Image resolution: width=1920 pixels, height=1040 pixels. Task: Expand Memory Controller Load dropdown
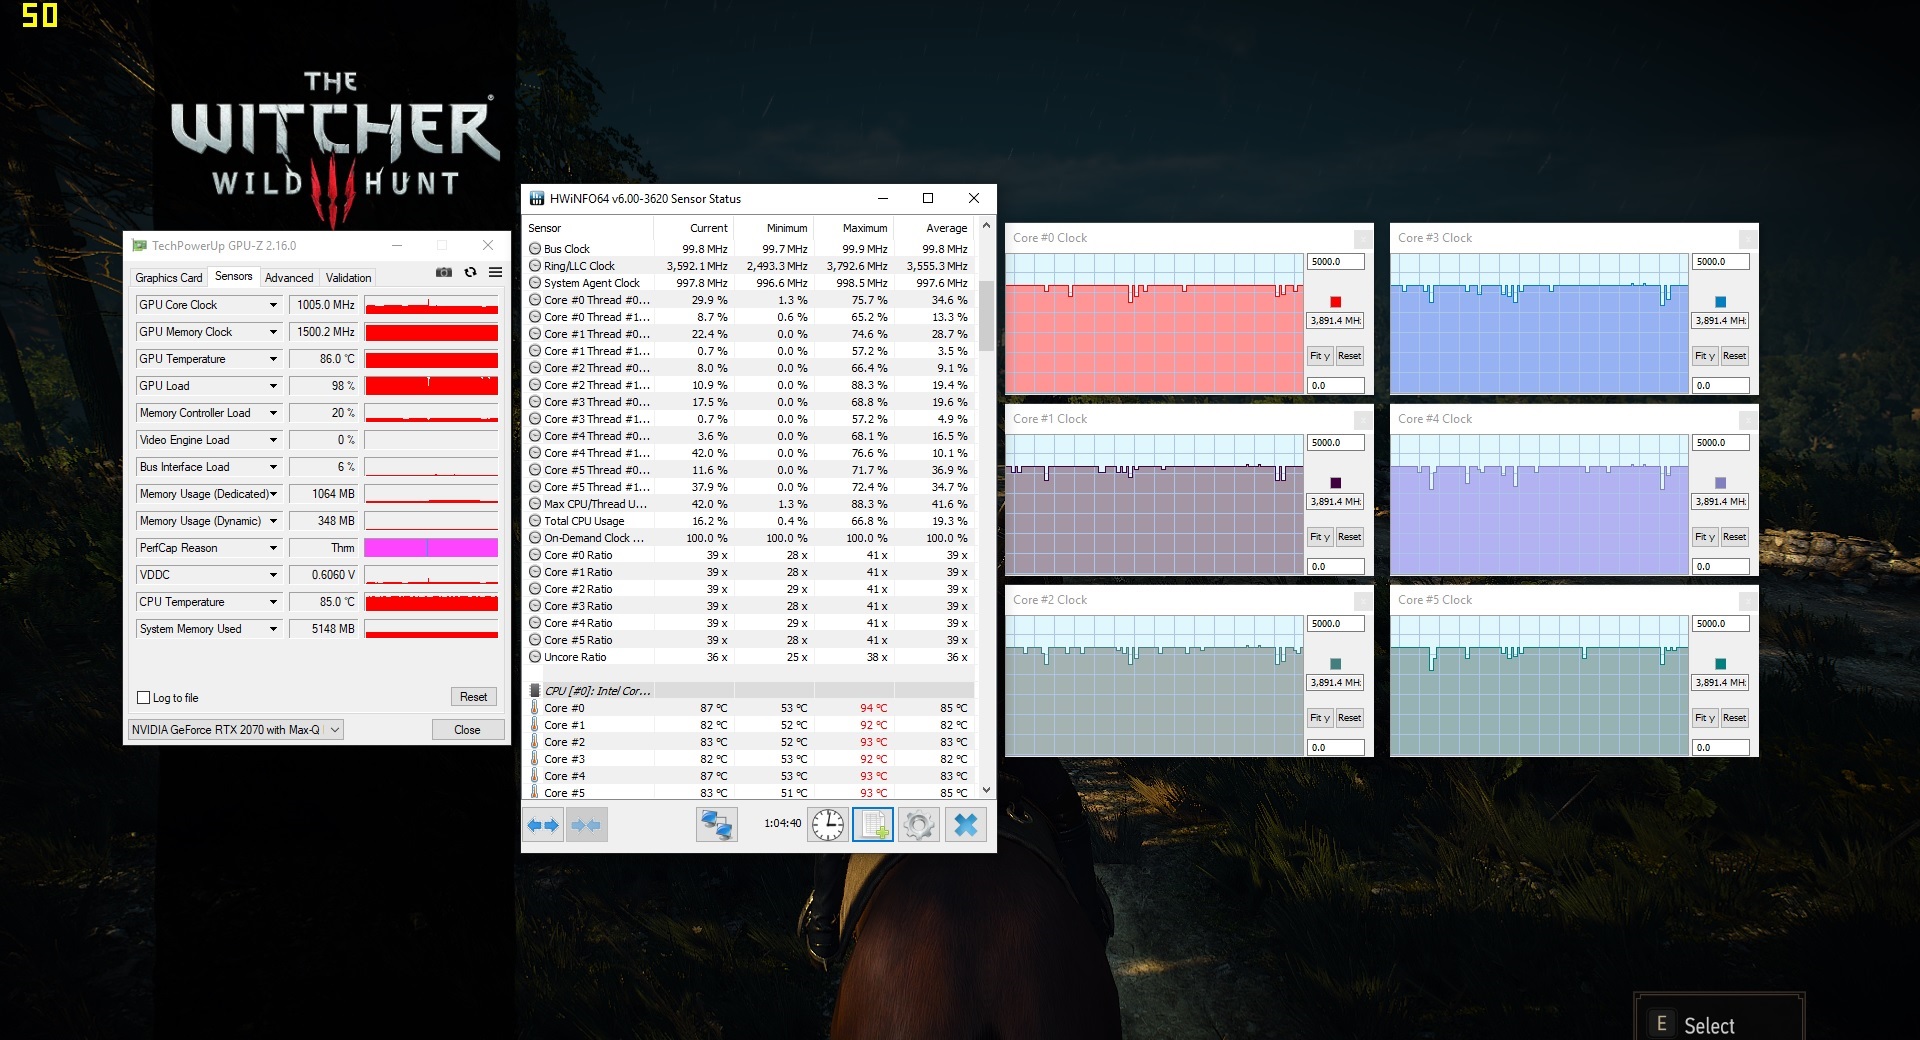pyautogui.click(x=273, y=413)
